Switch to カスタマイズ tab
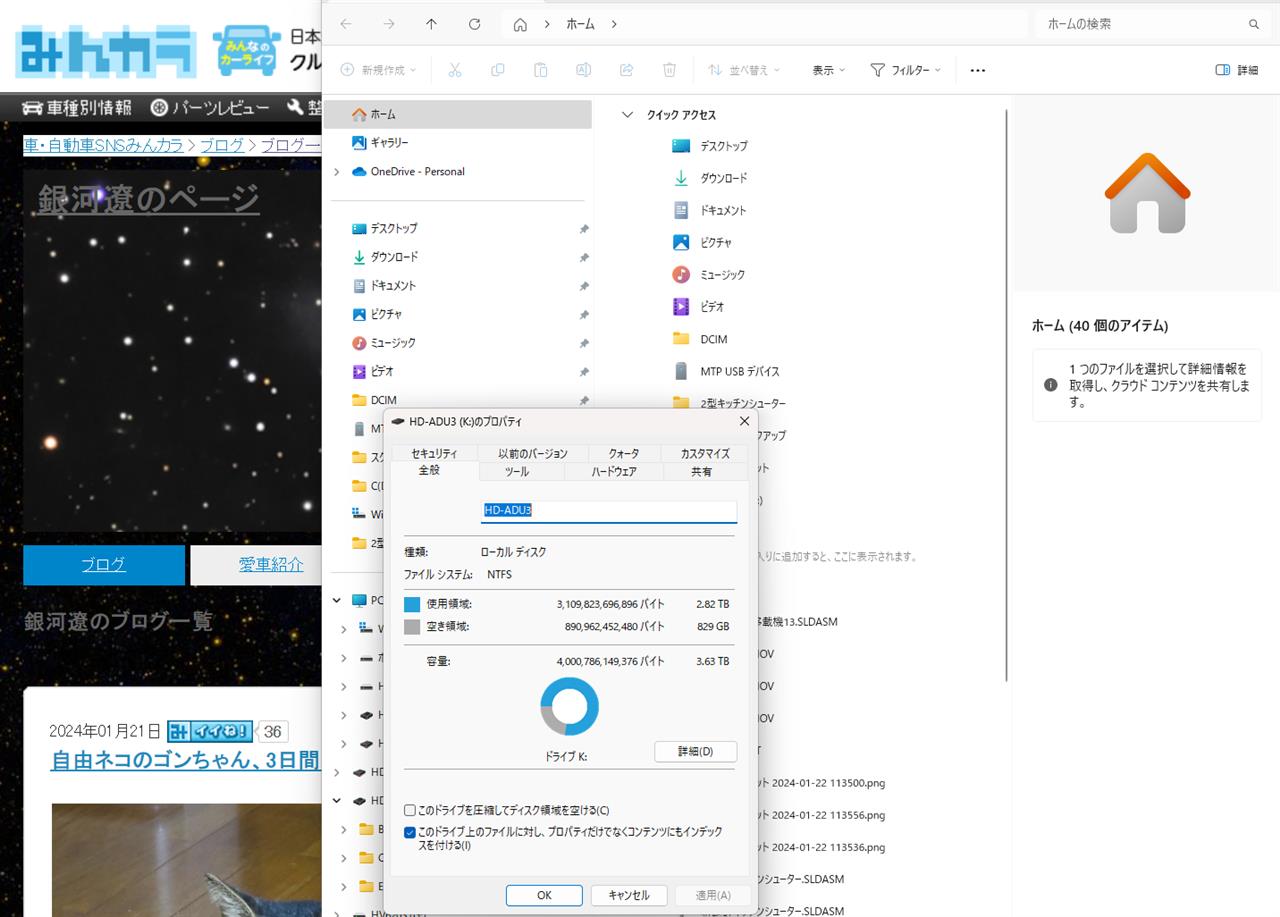Viewport: 1280px width, 917px height. coord(705,454)
